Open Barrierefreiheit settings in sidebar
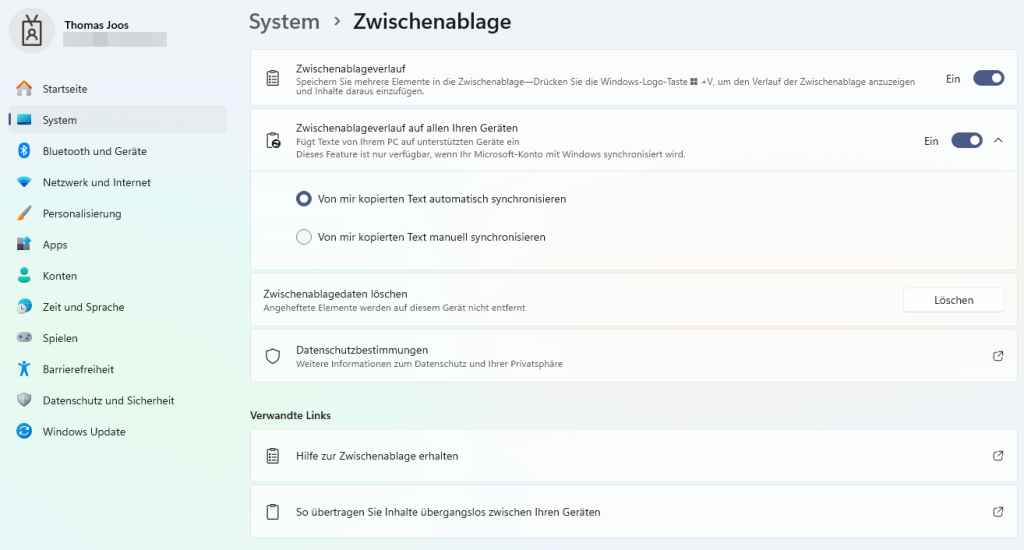The width and height of the screenshot is (1024, 550). click(x=118, y=369)
